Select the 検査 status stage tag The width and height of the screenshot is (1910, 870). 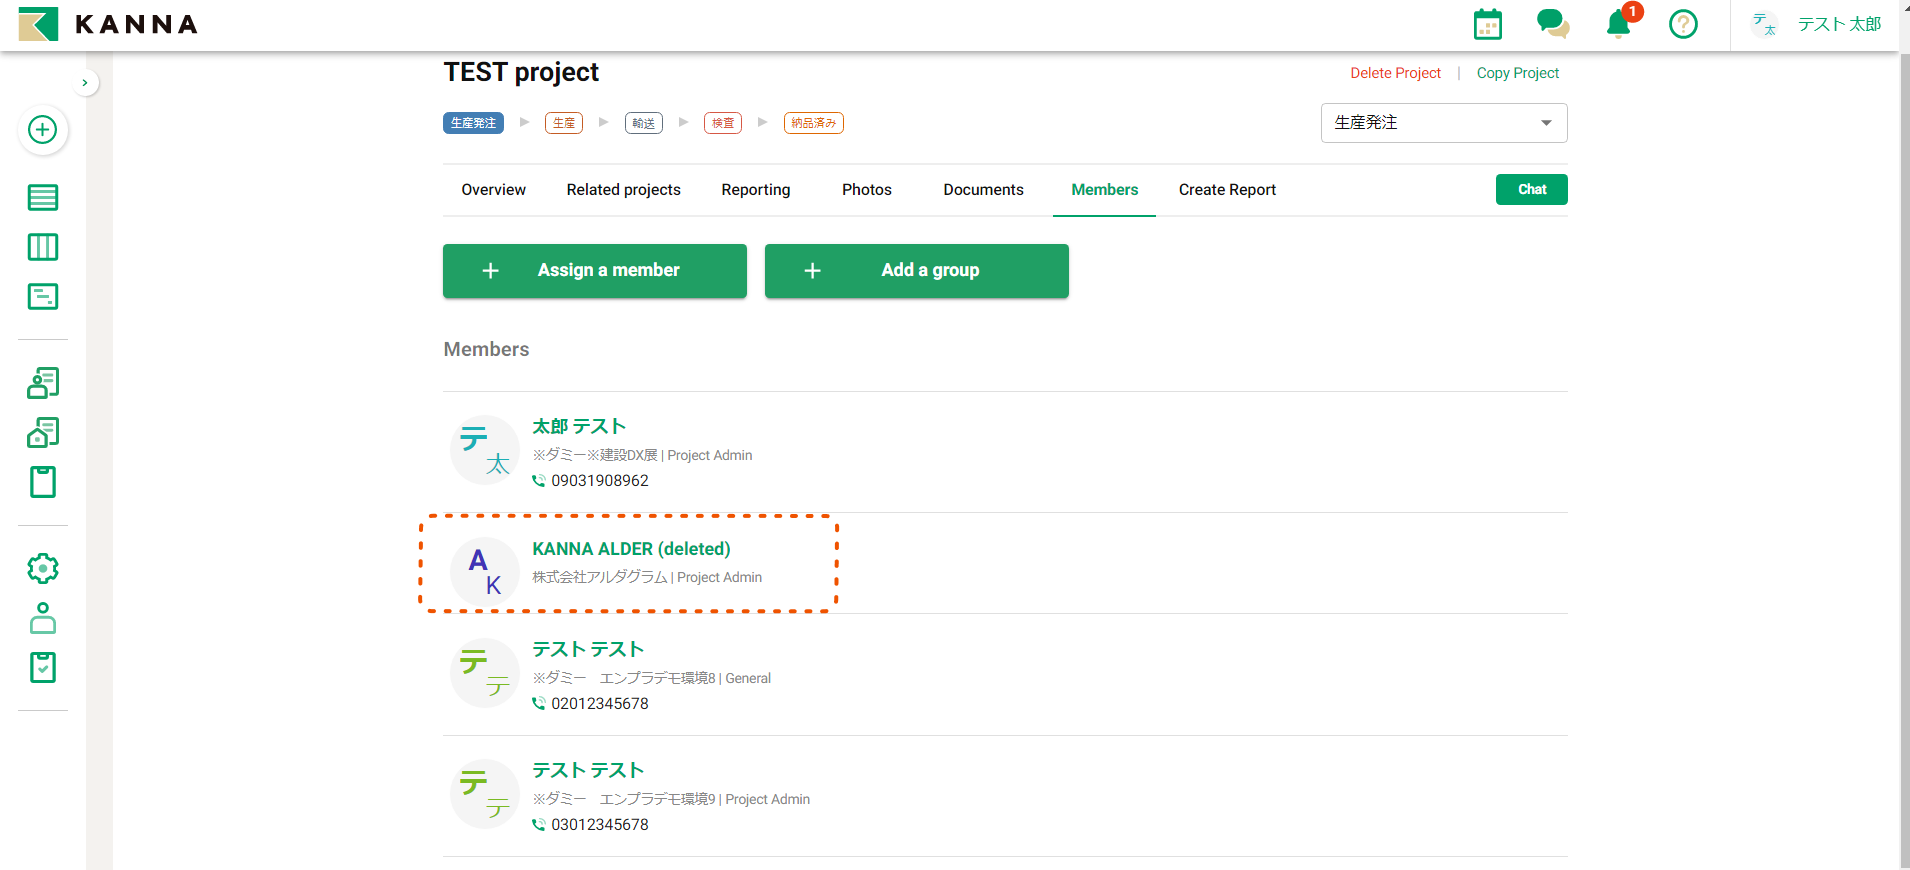722,123
